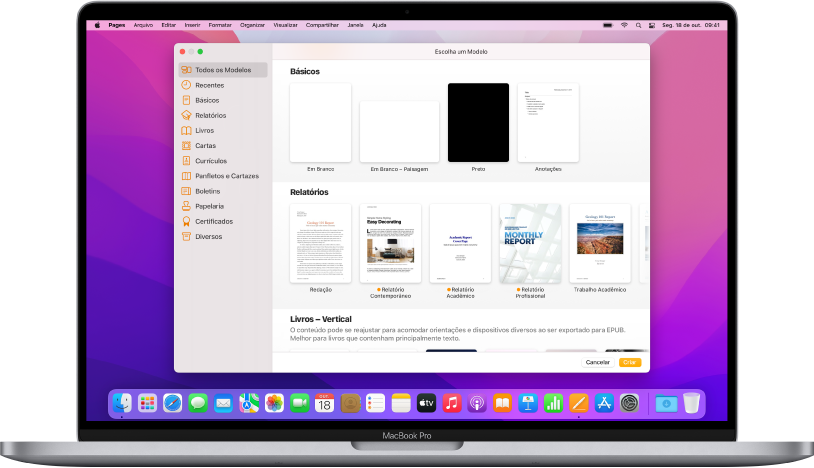The image size is (814, 468).
Task: Open the Arquivo menu
Action: [x=143, y=24]
